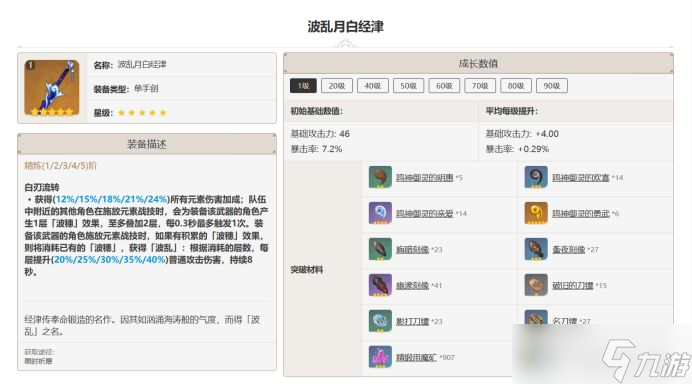Click the 影打刀镡 material icon
Viewport: 692px width, 384px height.
(380, 321)
